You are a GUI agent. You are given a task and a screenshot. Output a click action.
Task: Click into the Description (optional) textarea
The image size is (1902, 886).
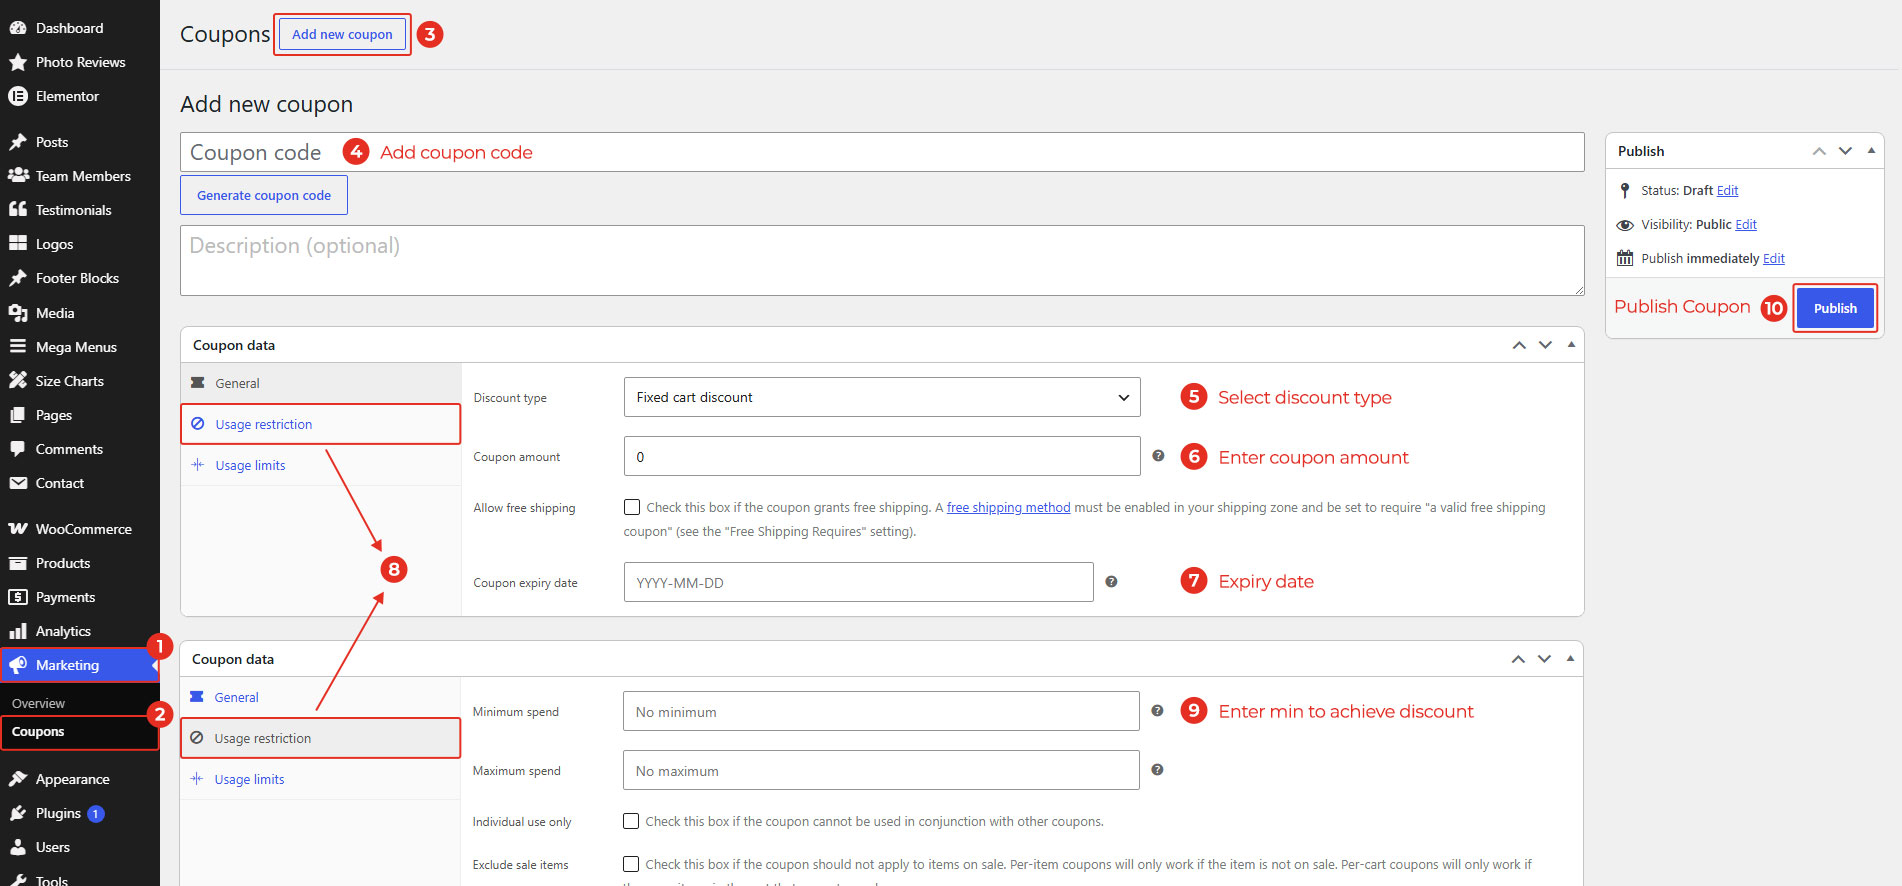coord(882,260)
